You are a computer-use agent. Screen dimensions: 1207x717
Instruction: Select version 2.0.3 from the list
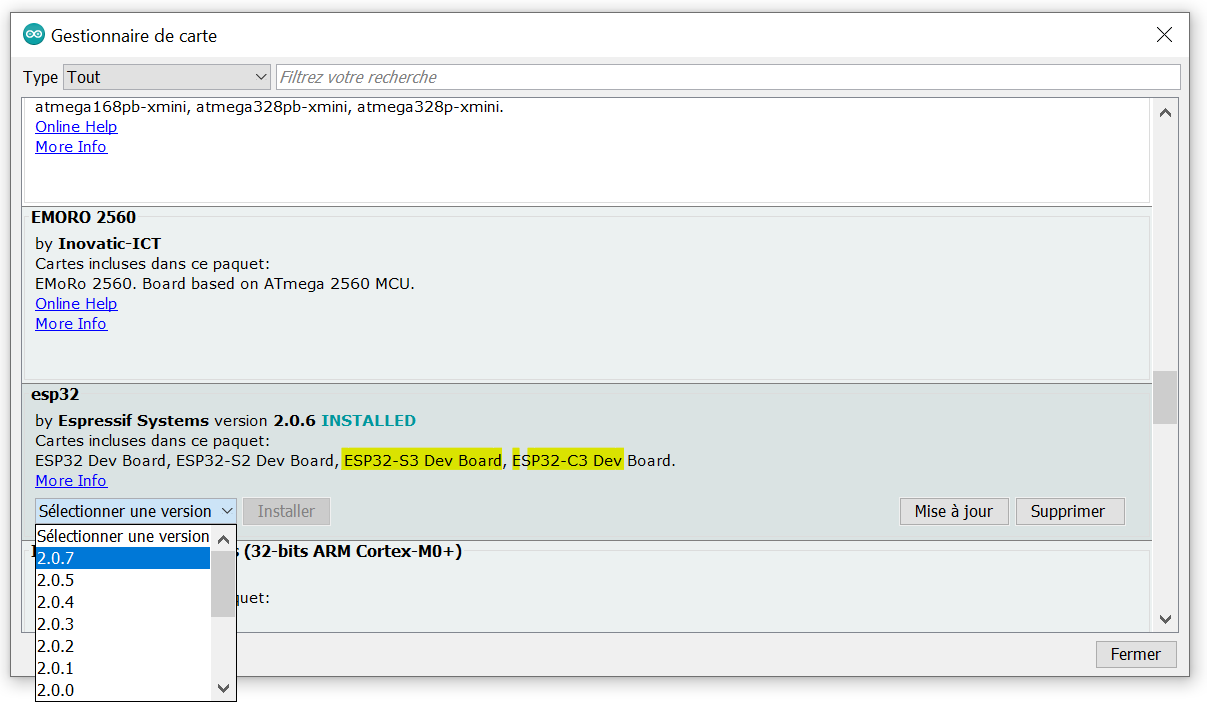(123, 624)
